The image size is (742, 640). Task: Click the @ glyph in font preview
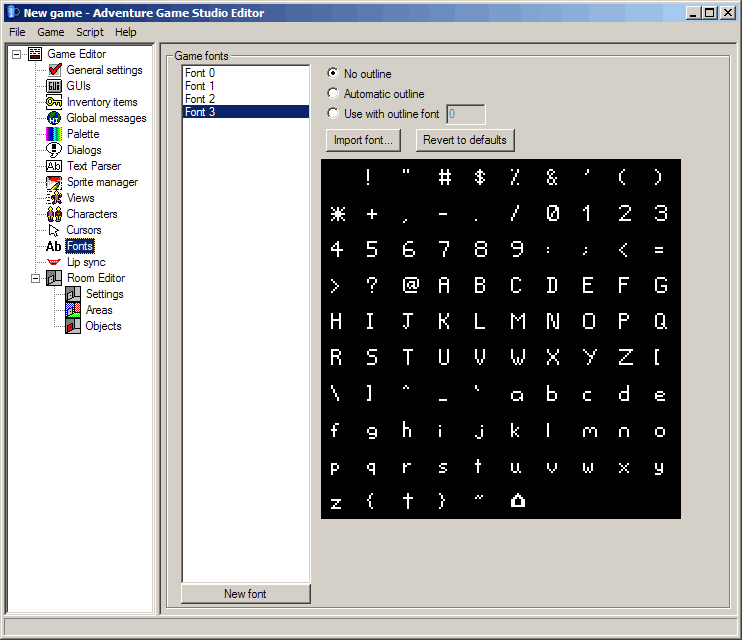point(410,285)
